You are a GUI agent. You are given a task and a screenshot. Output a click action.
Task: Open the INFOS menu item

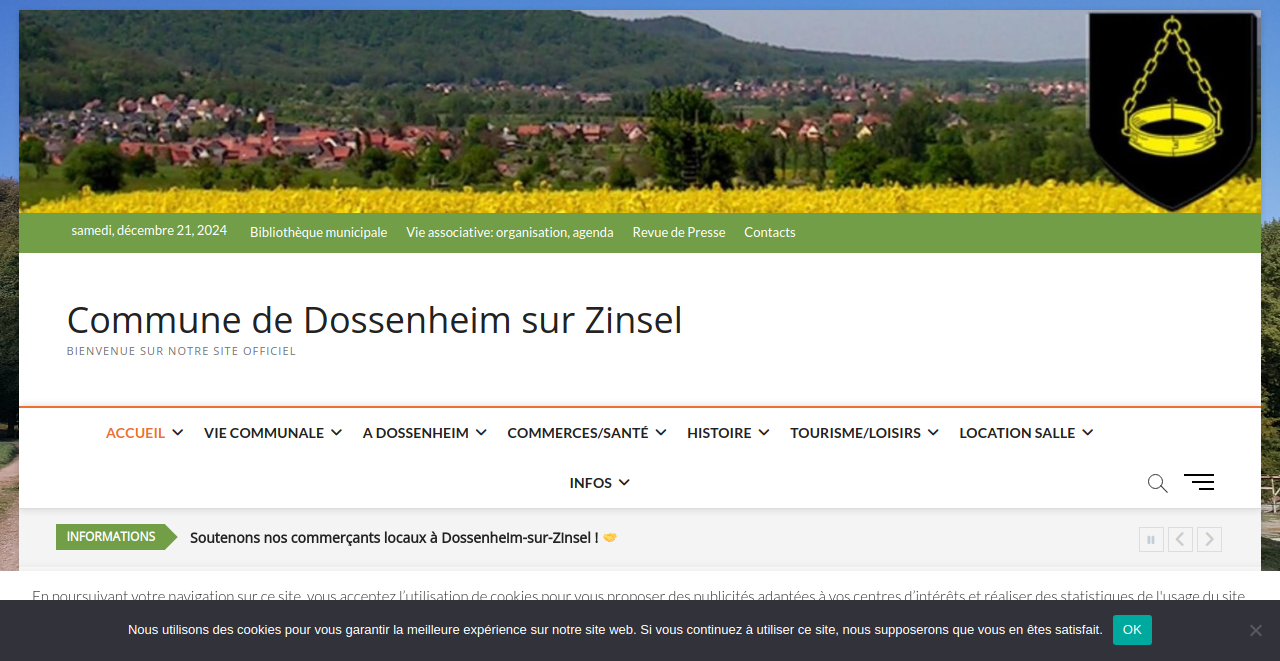pyautogui.click(x=591, y=483)
